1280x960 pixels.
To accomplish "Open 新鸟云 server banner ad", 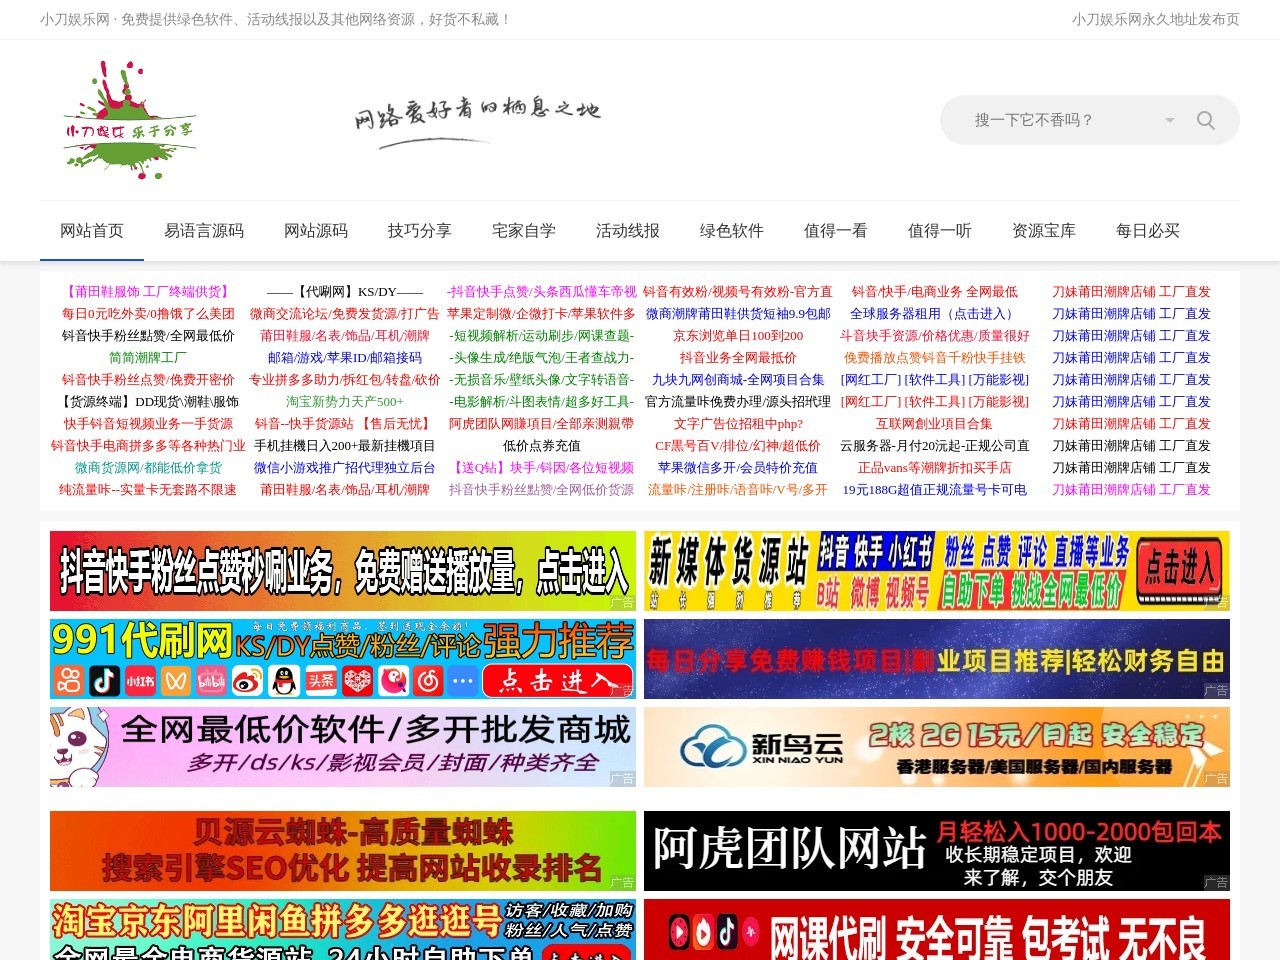I will pyautogui.click(x=937, y=747).
